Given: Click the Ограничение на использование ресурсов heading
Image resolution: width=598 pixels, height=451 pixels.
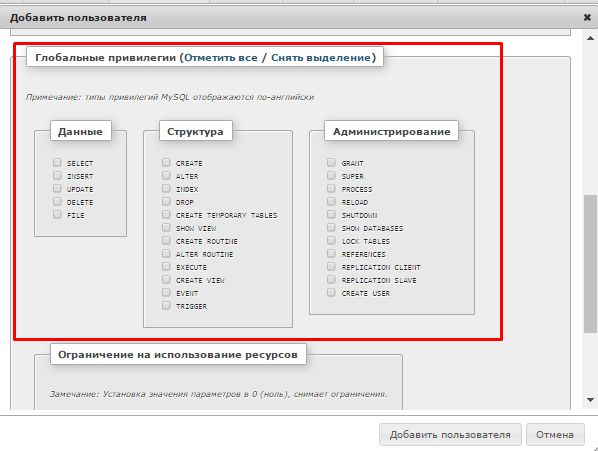Looking at the screenshot, I should [x=178, y=355].
